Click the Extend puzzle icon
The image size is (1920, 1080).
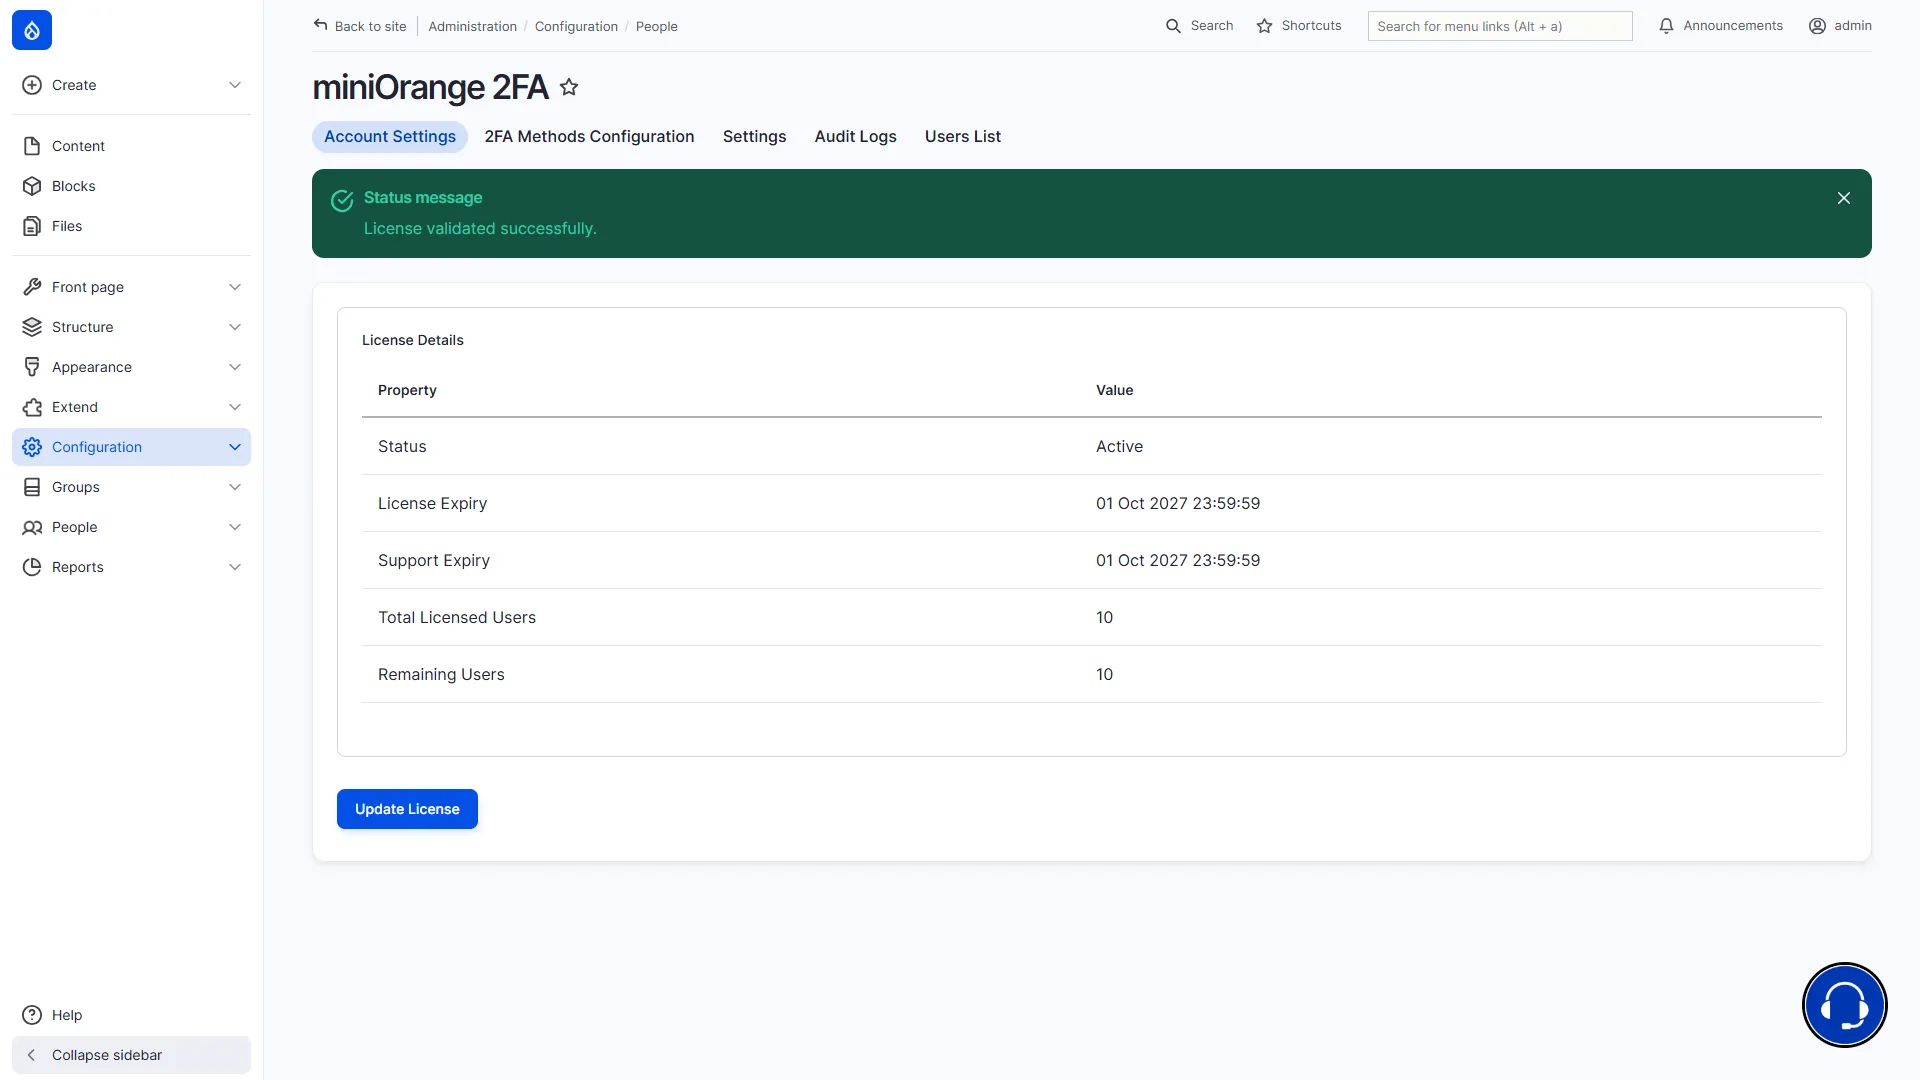point(32,407)
